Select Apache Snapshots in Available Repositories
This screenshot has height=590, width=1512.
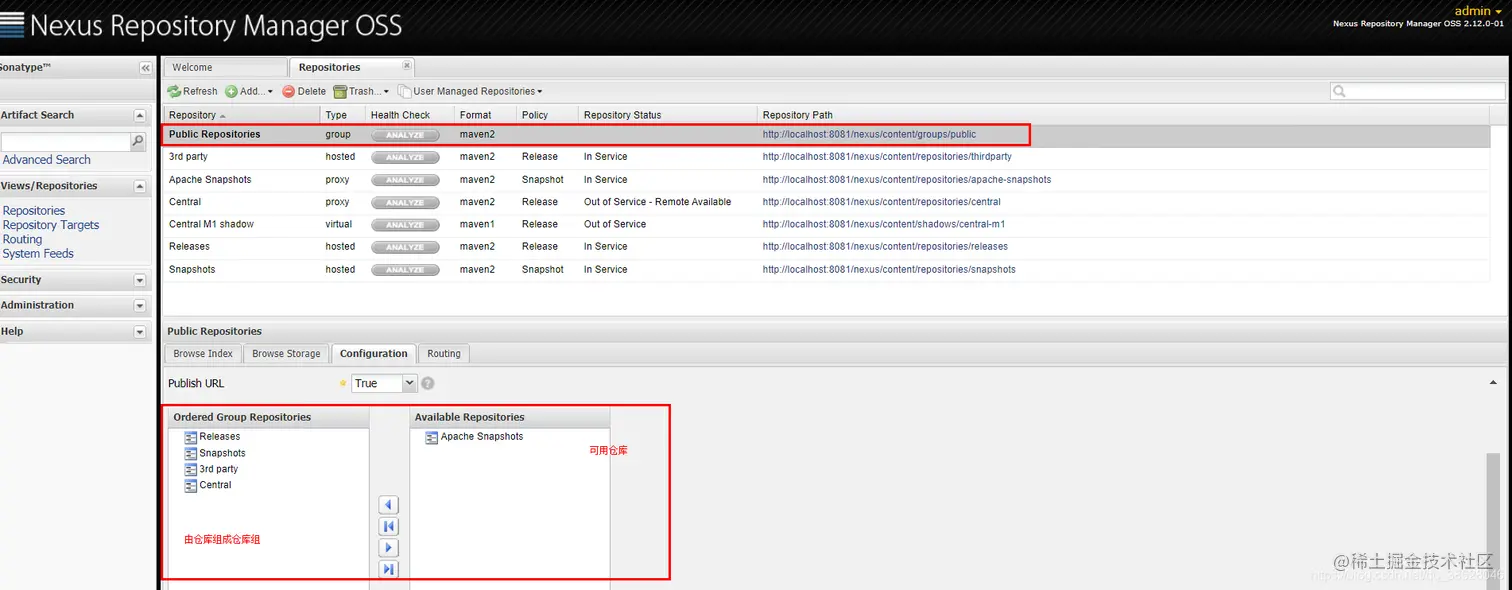[482, 437]
